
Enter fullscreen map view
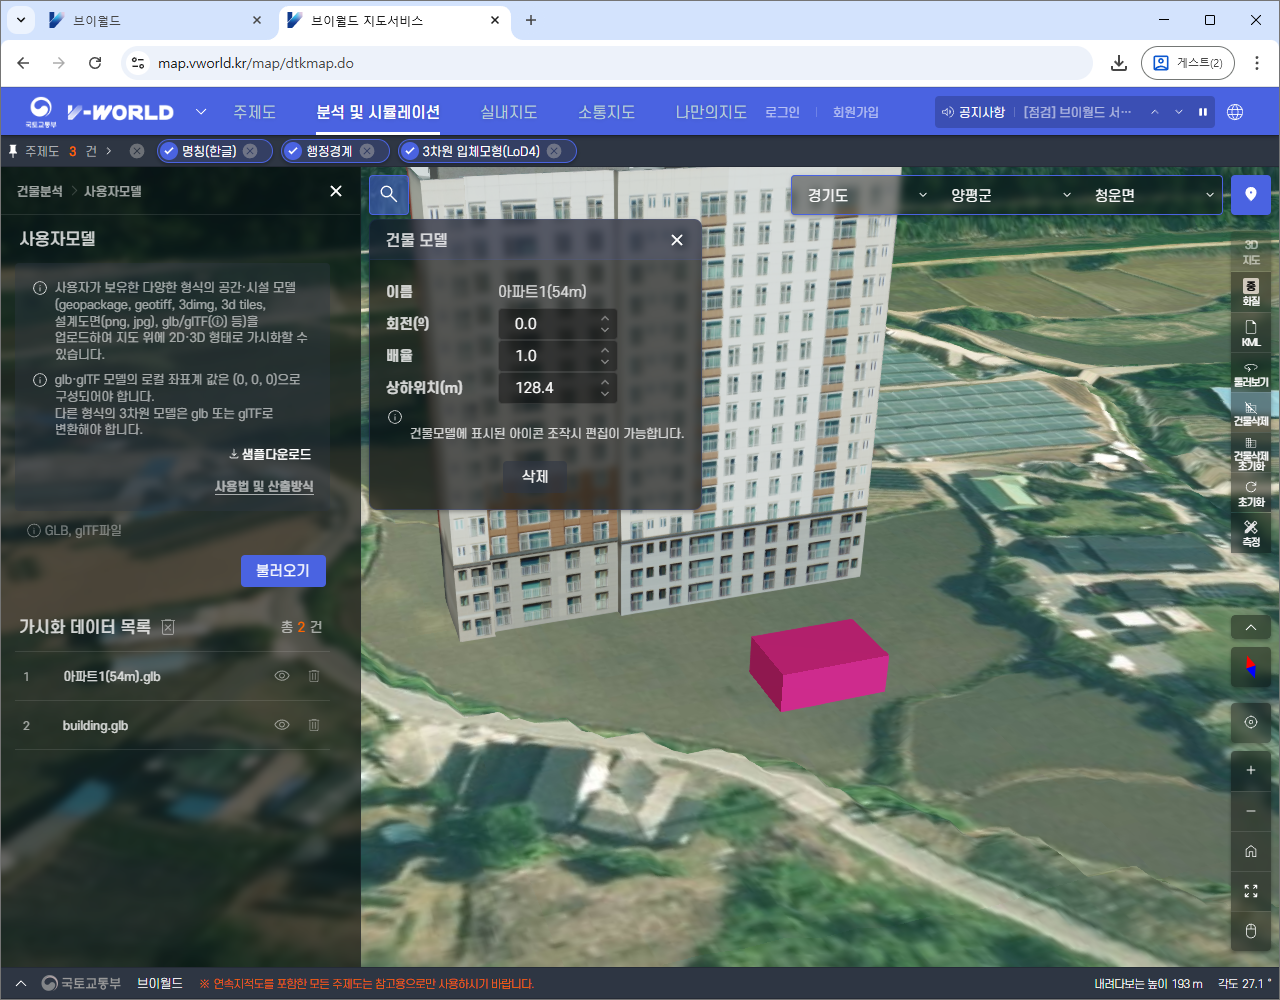[x=1250, y=891]
